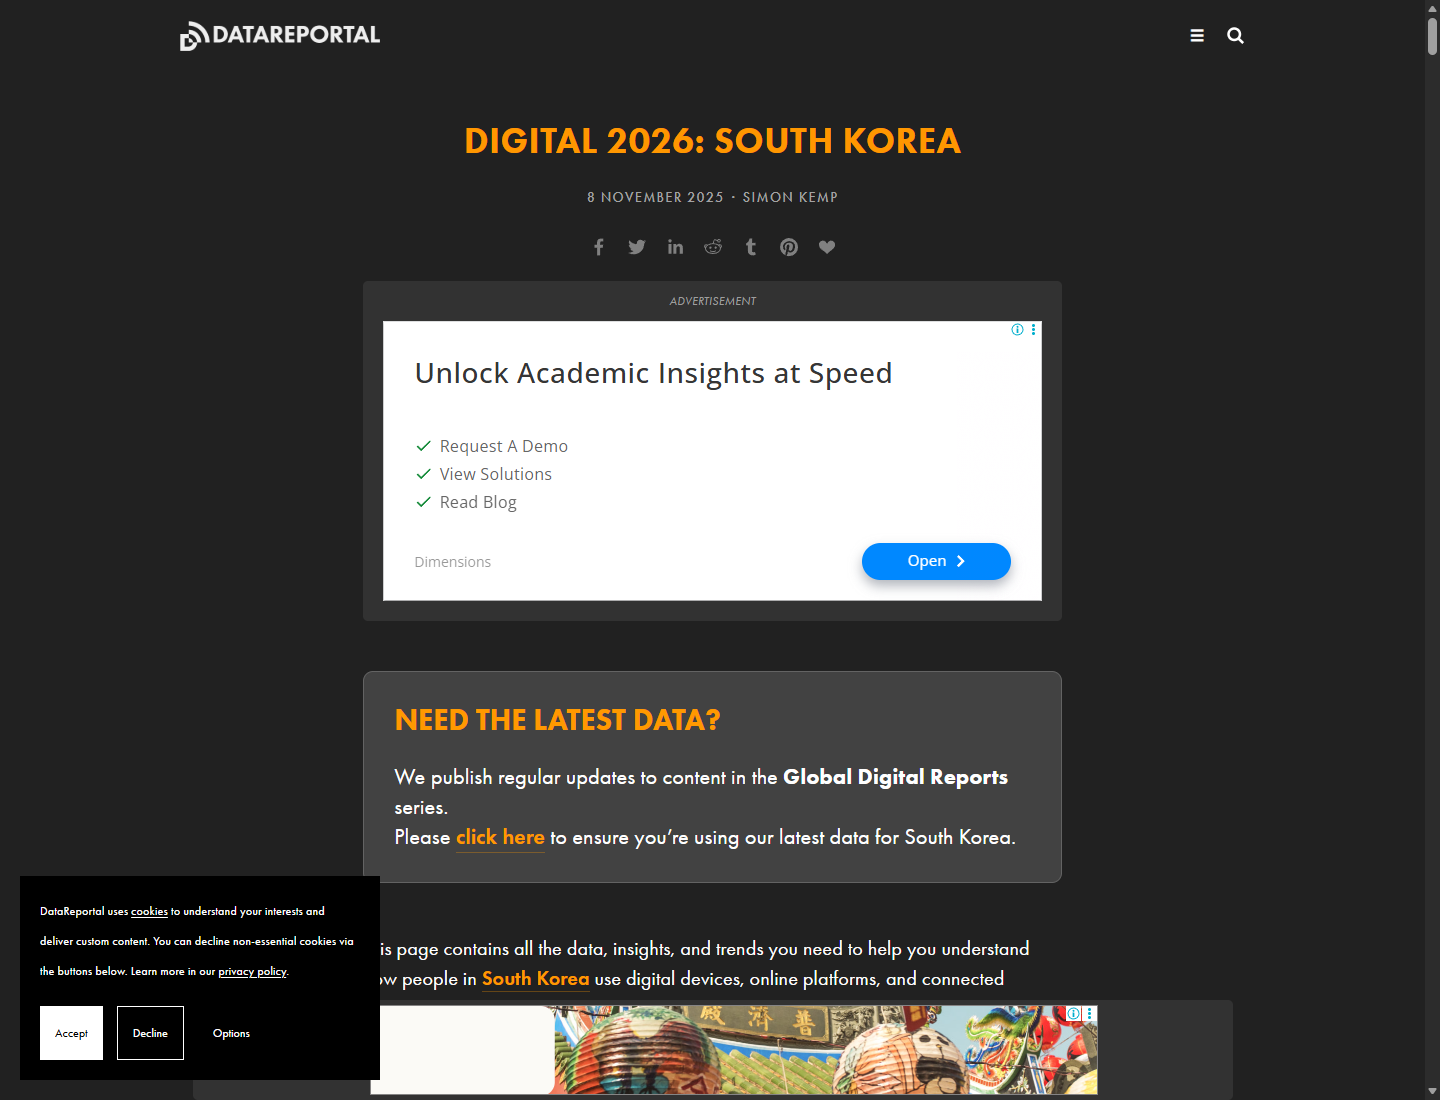Open the privacy policy link

(x=252, y=972)
